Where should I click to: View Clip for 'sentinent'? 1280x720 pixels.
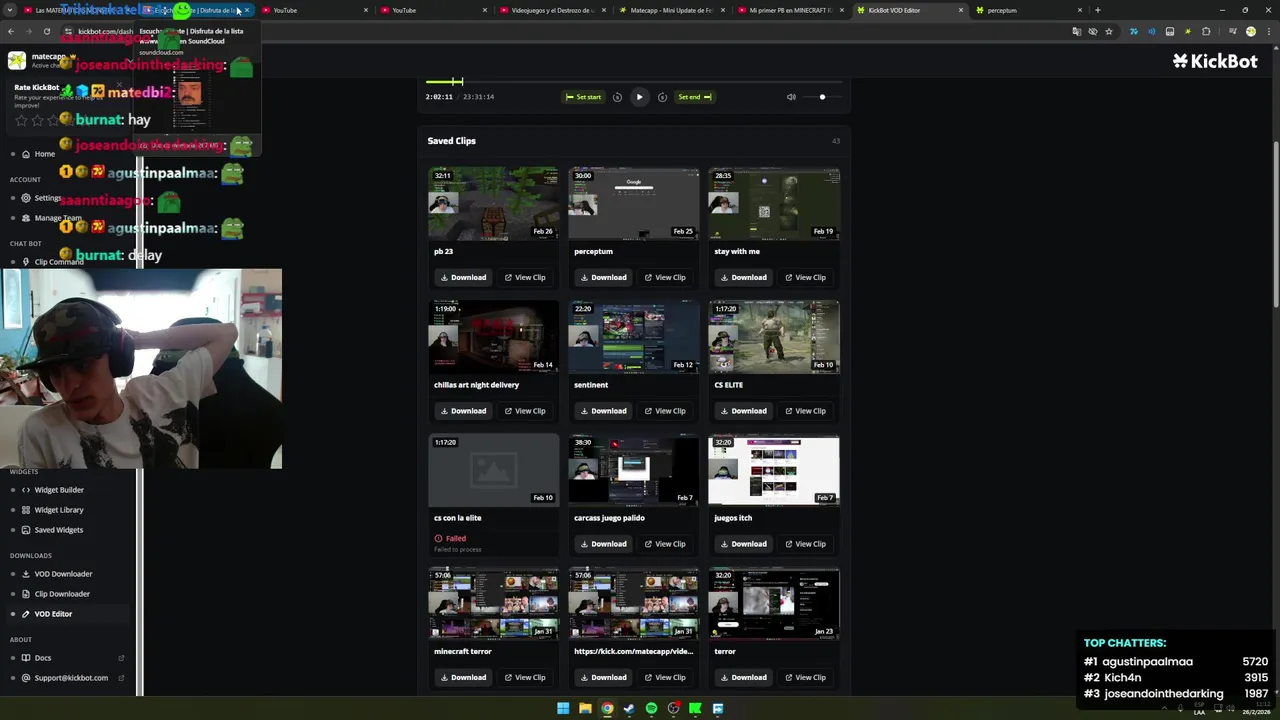coord(665,411)
